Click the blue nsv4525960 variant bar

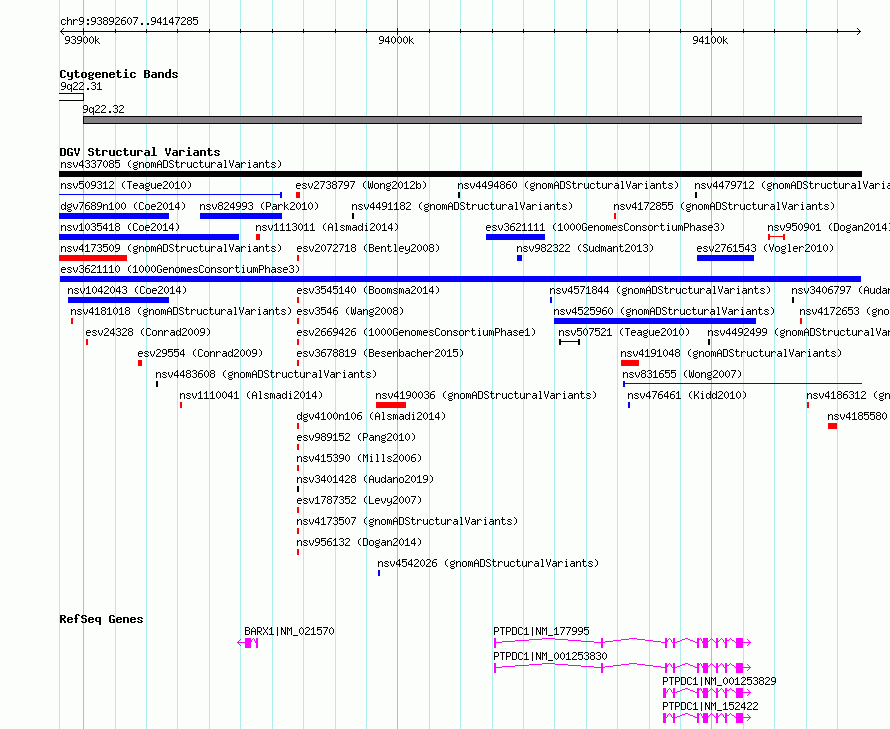(655, 321)
